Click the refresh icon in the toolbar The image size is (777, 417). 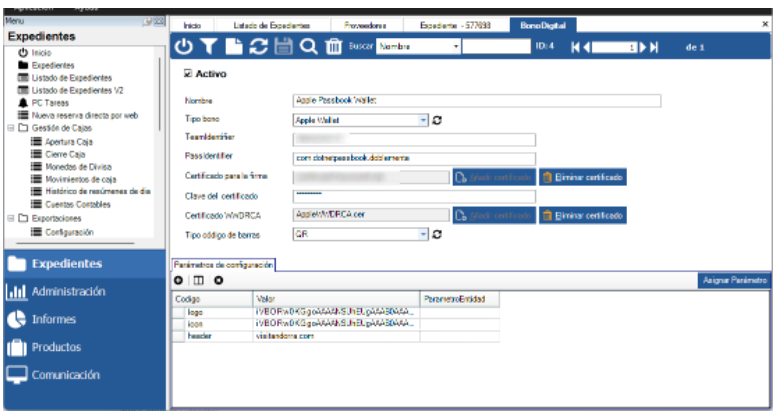257,46
